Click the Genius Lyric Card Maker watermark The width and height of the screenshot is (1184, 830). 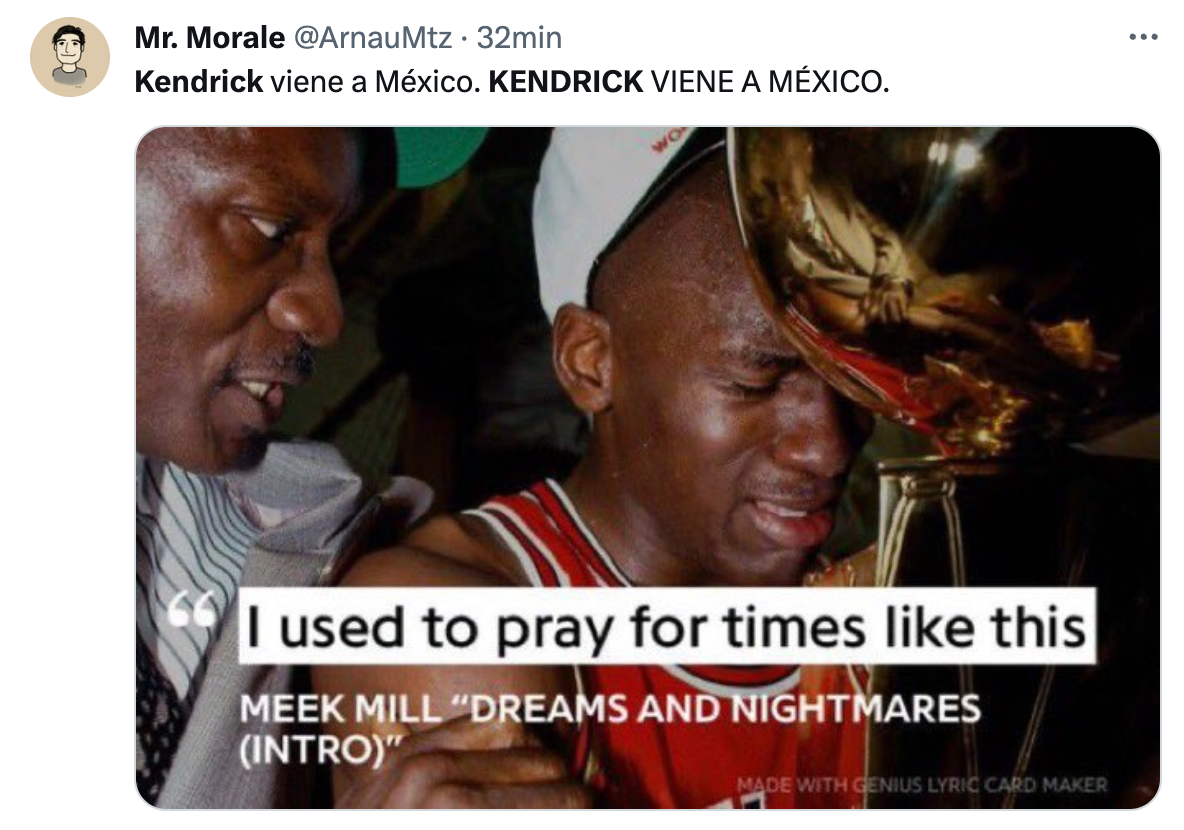pyautogui.click(x=921, y=785)
